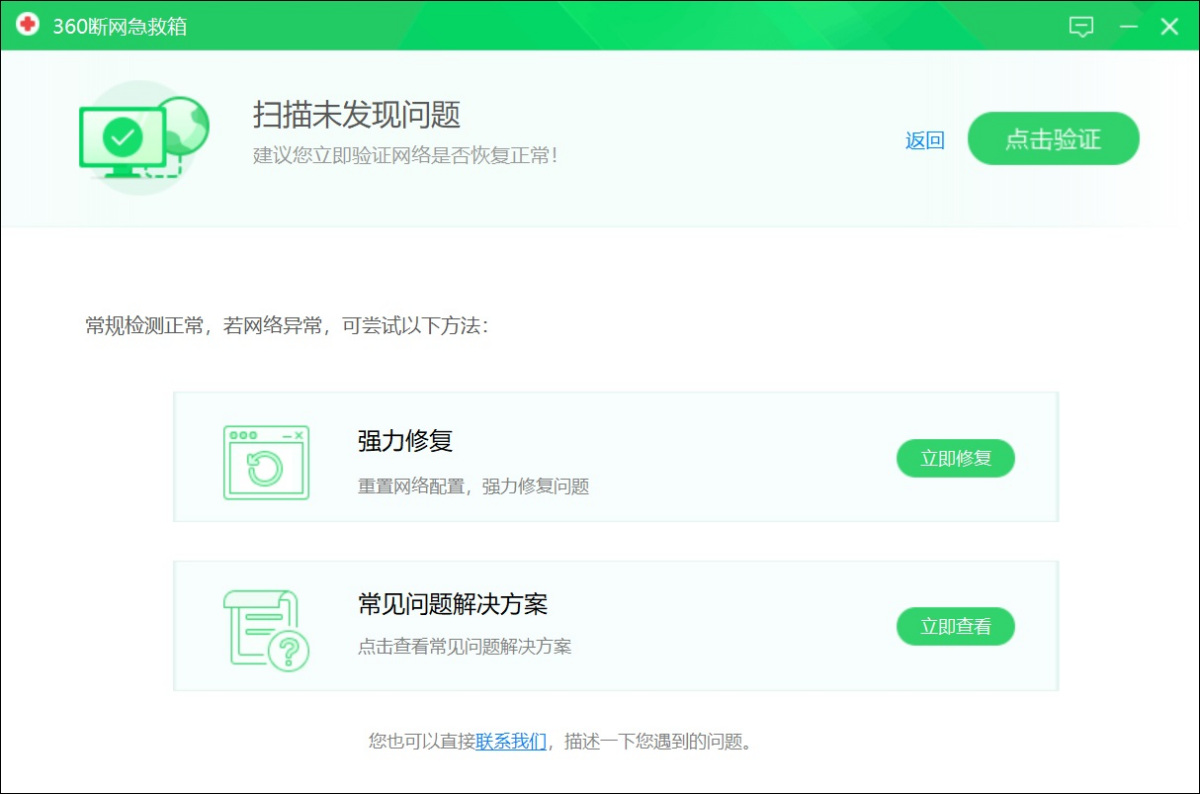Click the 360 logo in the title bar
This screenshot has width=1200, height=794.
(x=27, y=25)
